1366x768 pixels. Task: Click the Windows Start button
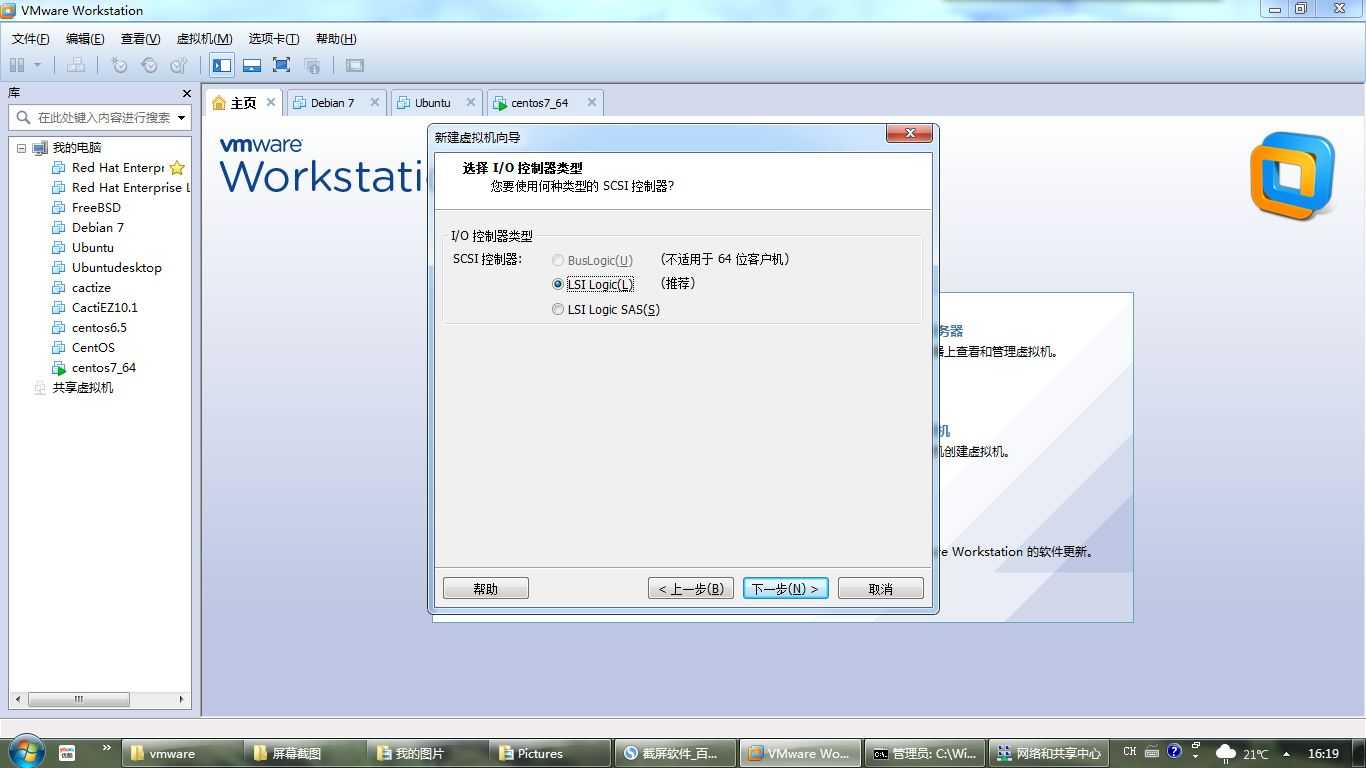(26, 751)
